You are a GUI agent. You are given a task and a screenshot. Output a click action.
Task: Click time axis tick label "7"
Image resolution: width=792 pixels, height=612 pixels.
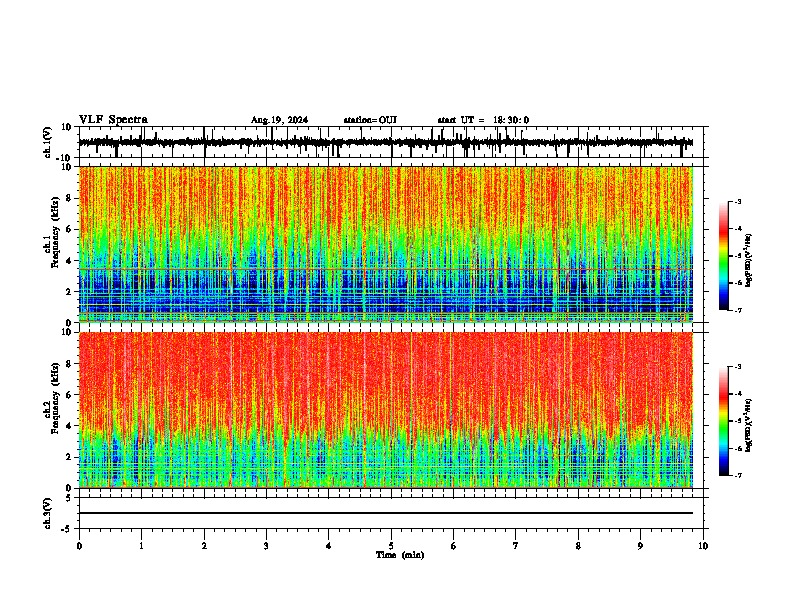(516, 546)
